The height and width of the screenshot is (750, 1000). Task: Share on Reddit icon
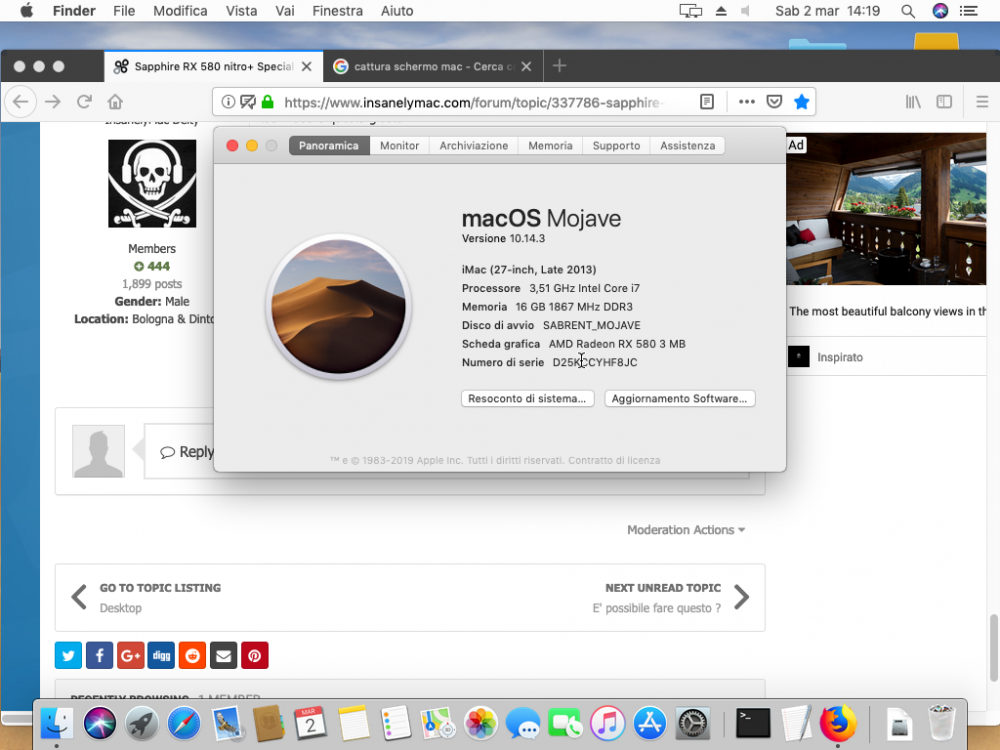pos(193,656)
